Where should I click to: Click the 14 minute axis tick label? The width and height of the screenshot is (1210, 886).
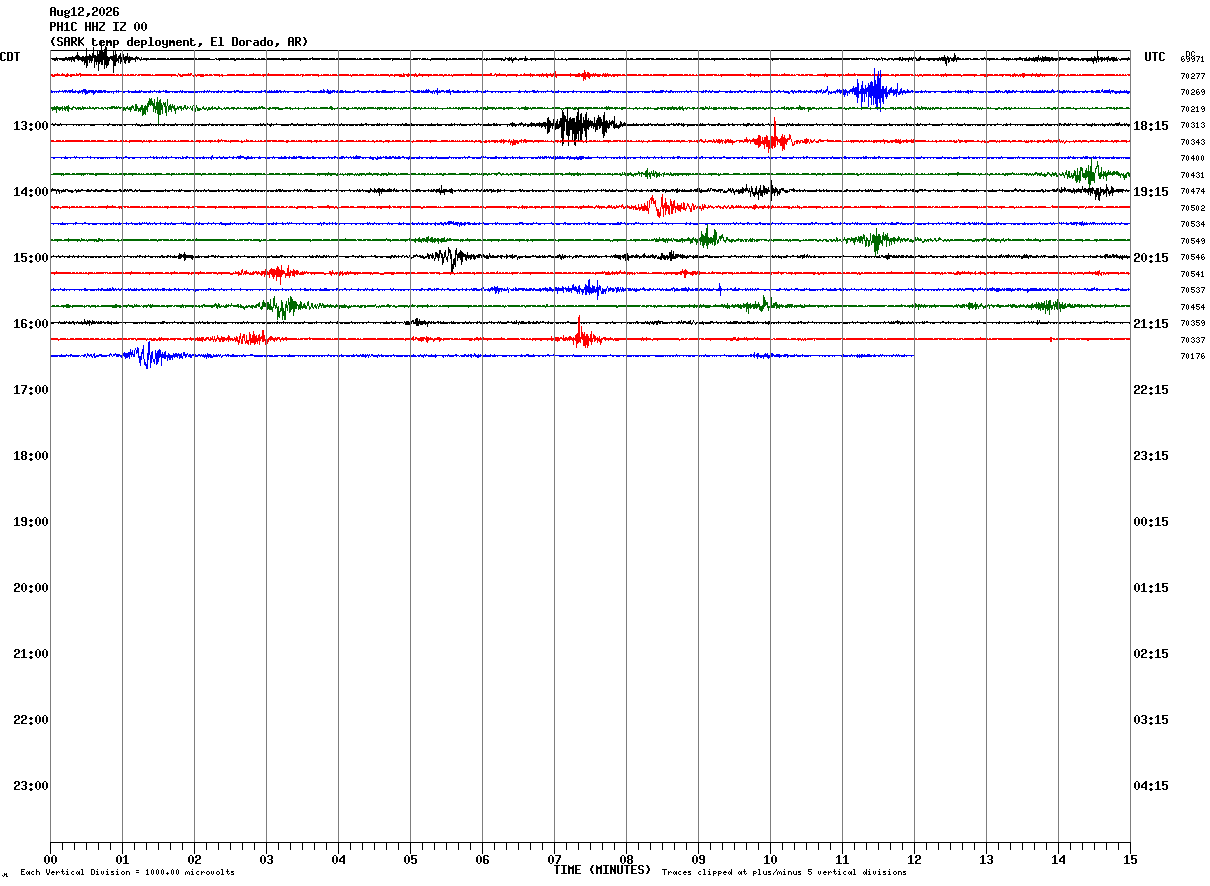click(1058, 859)
